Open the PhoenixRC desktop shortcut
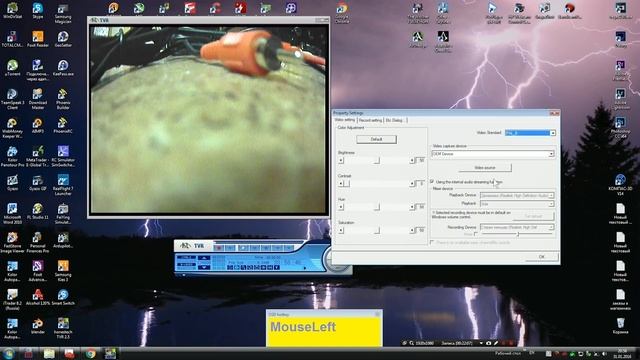 coord(63,125)
